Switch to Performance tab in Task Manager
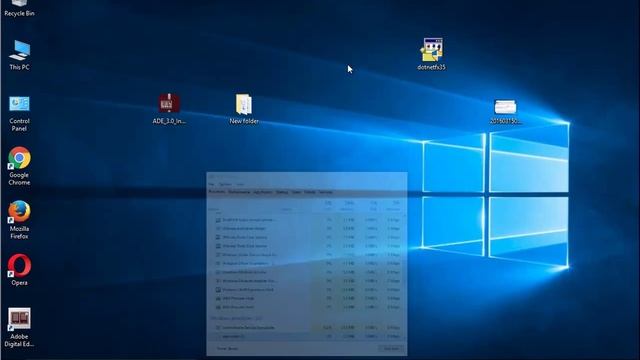The image size is (640, 360). pyautogui.click(x=239, y=192)
